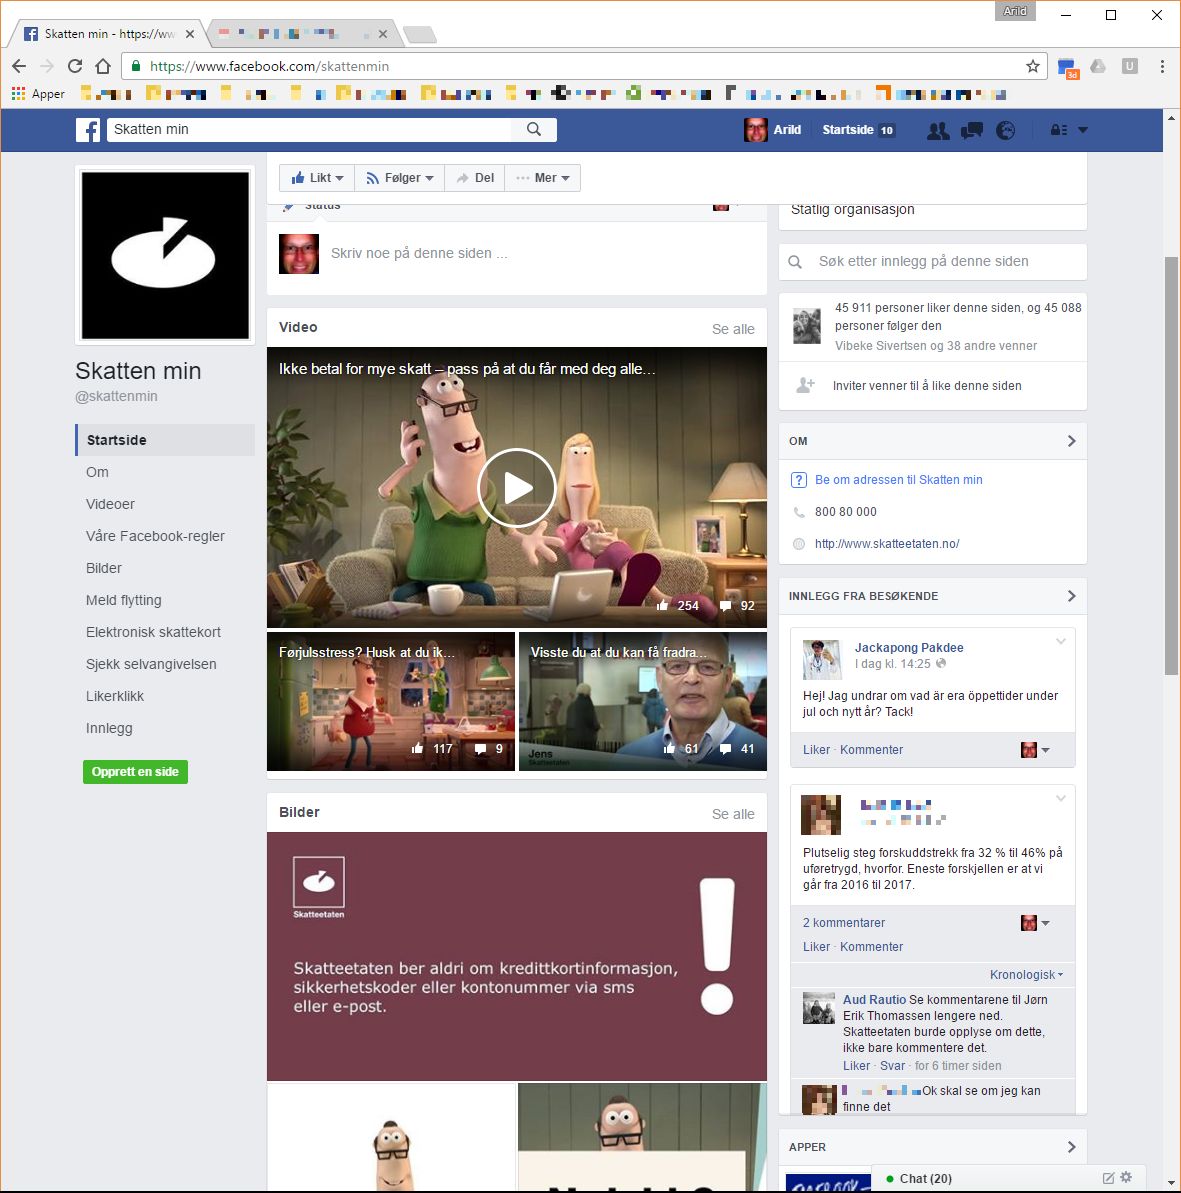1181x1193 pixels.
Task: Open the messages icon in header
Action: [971, 130]
